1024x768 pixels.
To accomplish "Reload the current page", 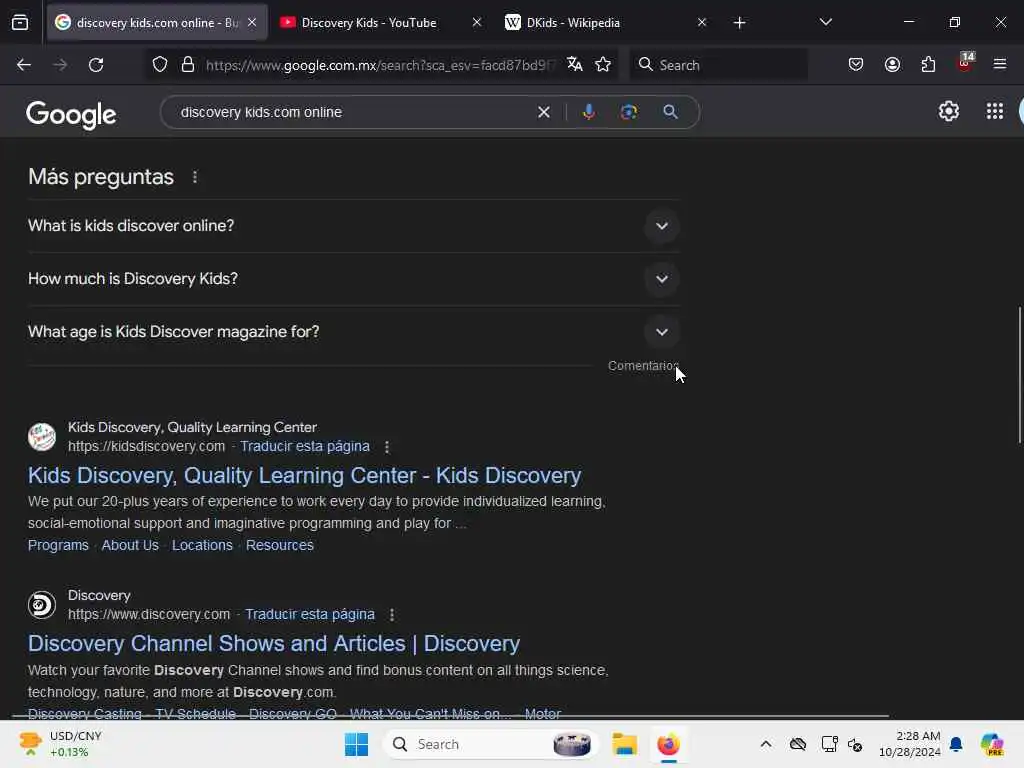I will coord(96,65).
